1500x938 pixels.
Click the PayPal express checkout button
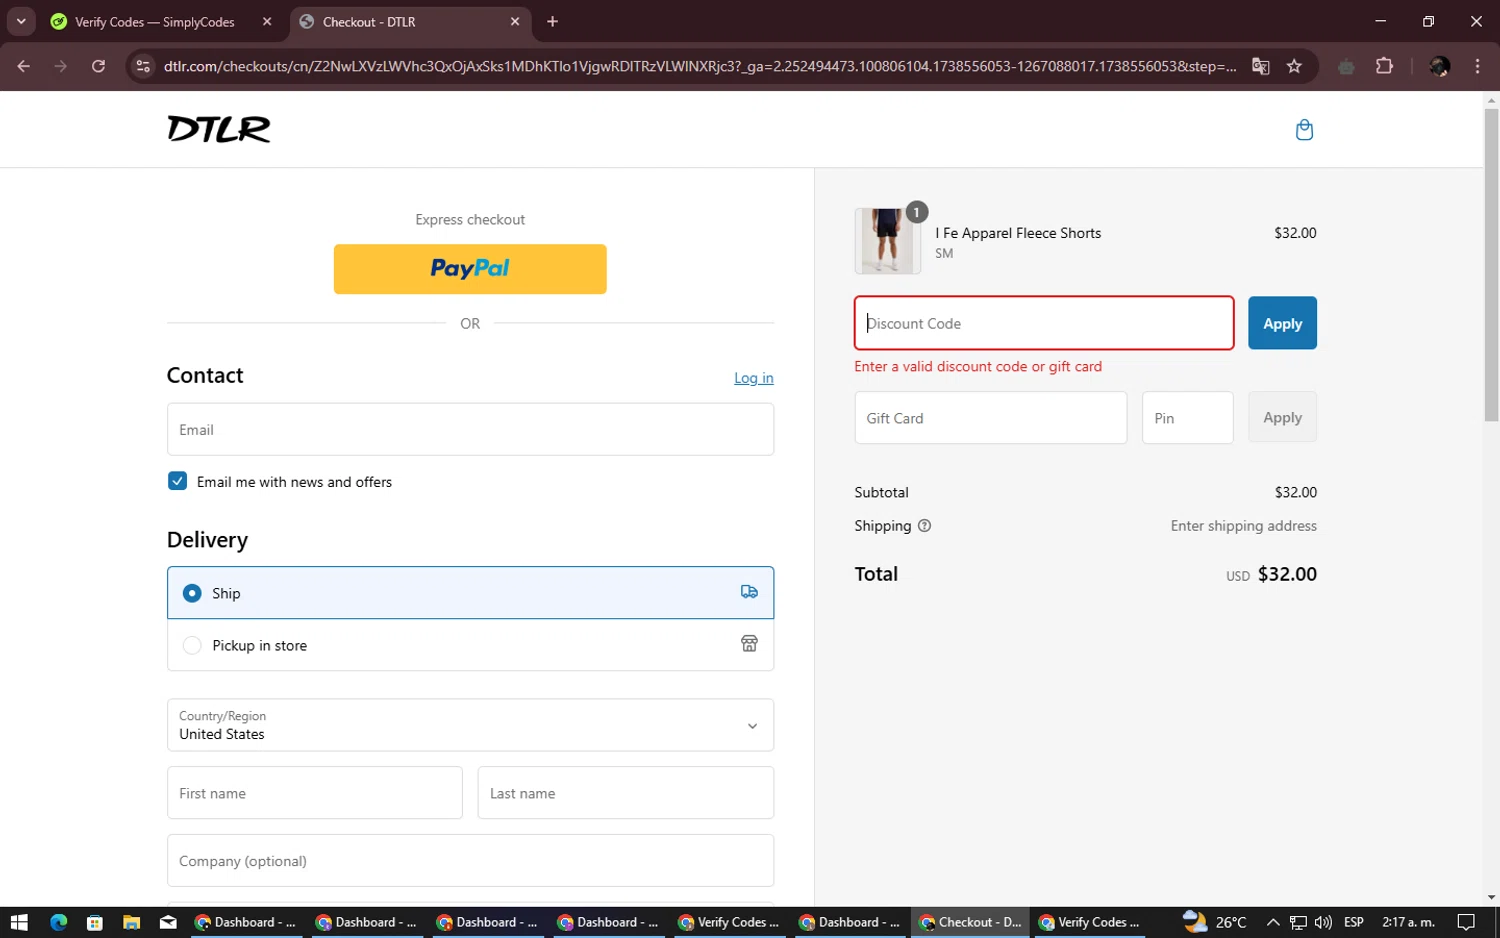(x=470, y=269)
